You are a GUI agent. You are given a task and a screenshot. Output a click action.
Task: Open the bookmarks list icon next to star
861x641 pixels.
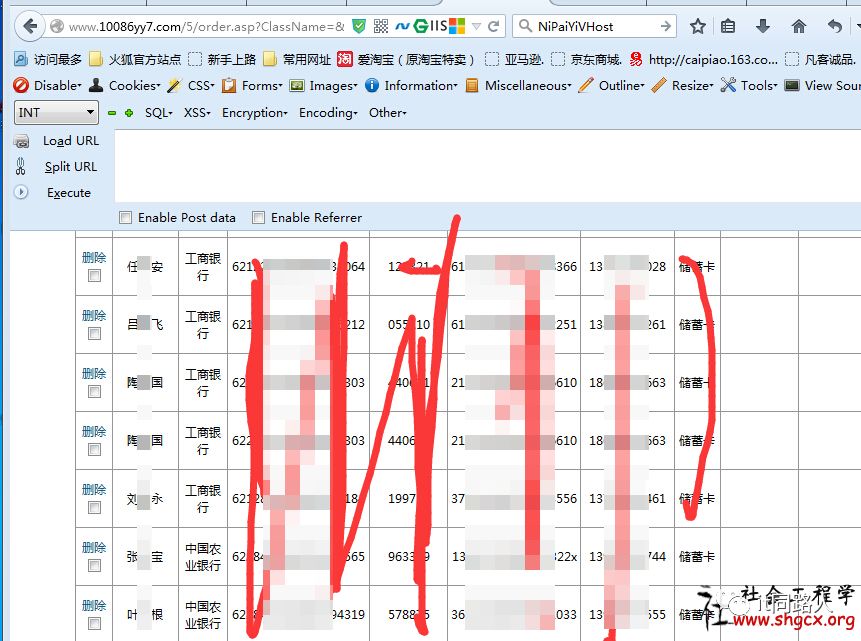pos(729,26)
